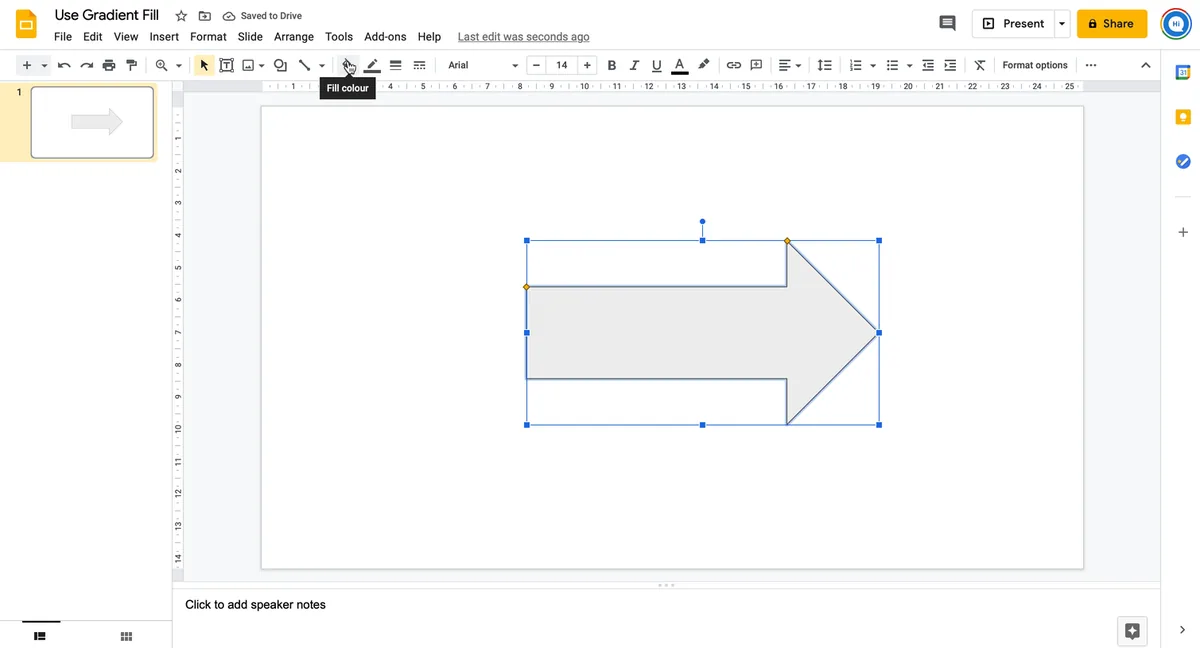This screenshot has width=1200, height=648.
Task: Add a comment from the toolbar
Action: tap(757, 65)
